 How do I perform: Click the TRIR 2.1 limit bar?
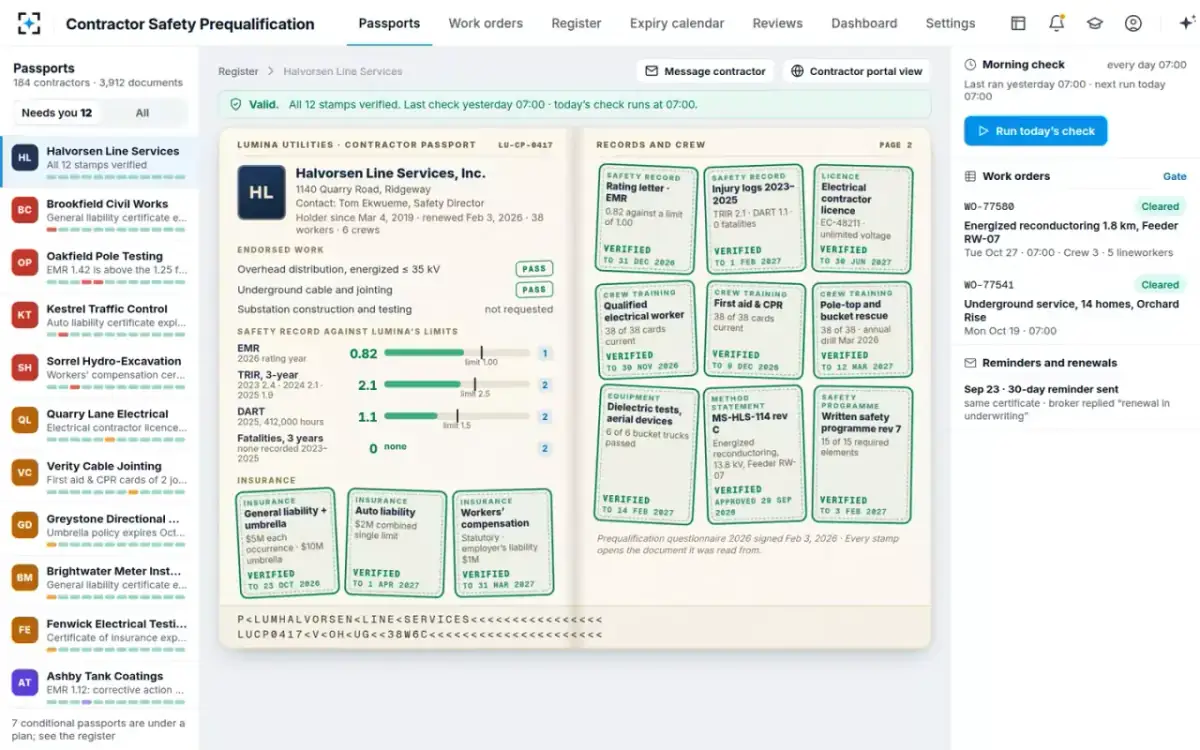(457, 385)
